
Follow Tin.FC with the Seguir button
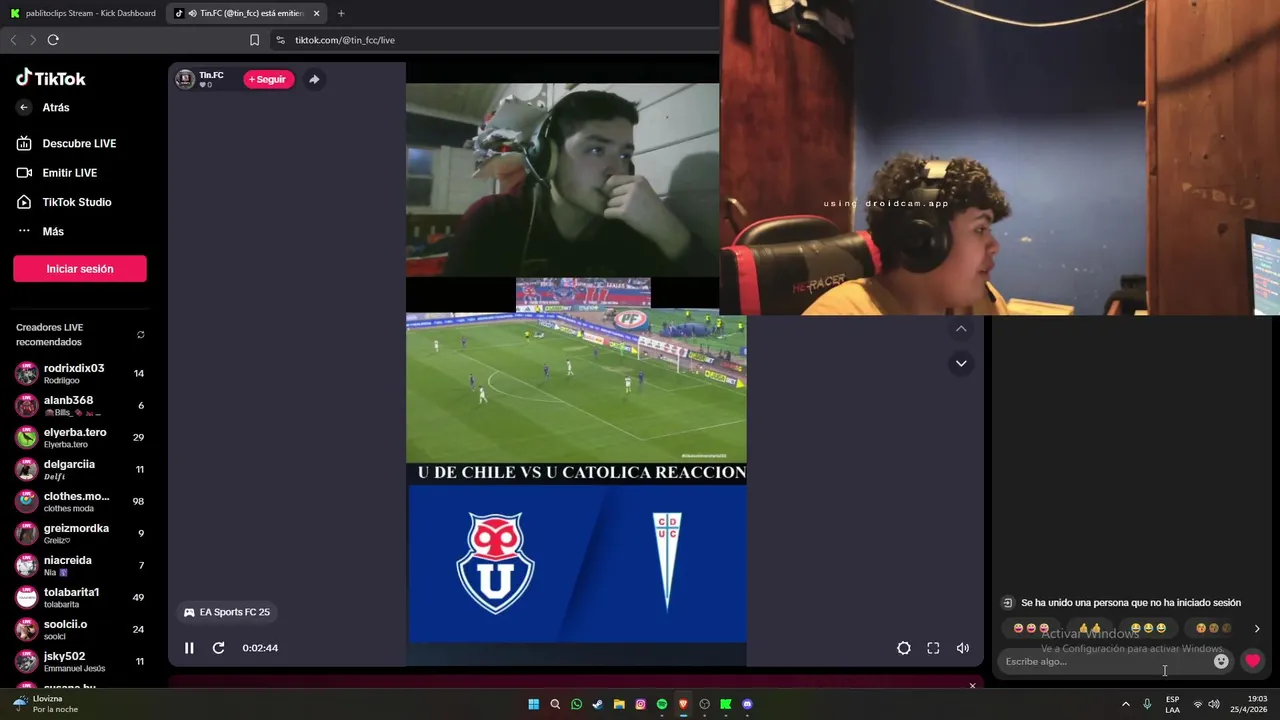(268, 79)
